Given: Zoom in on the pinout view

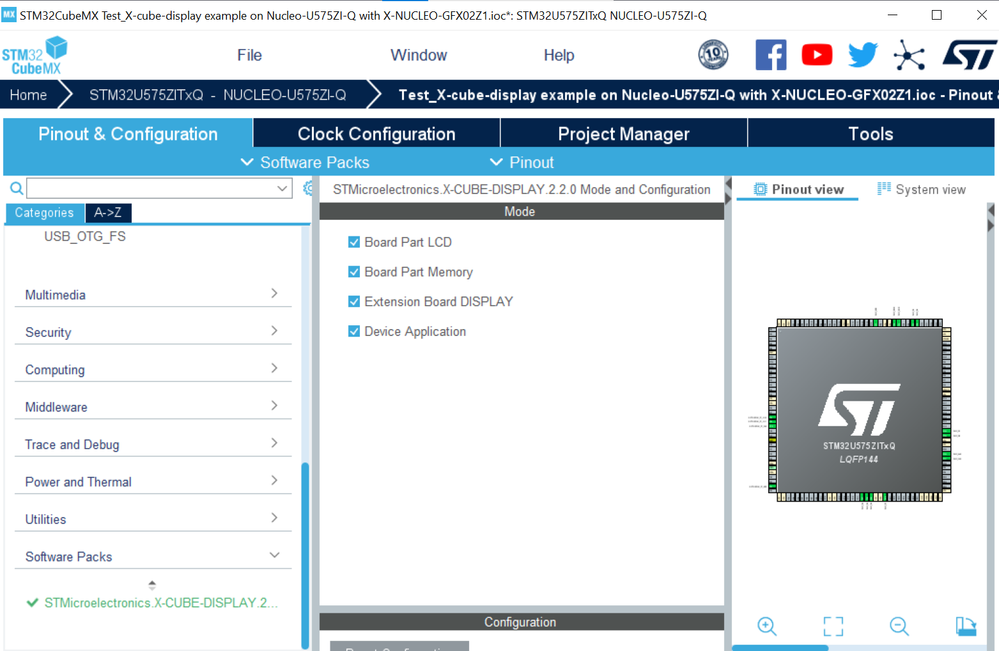Looking at the screenshot, I should point(766,626).
